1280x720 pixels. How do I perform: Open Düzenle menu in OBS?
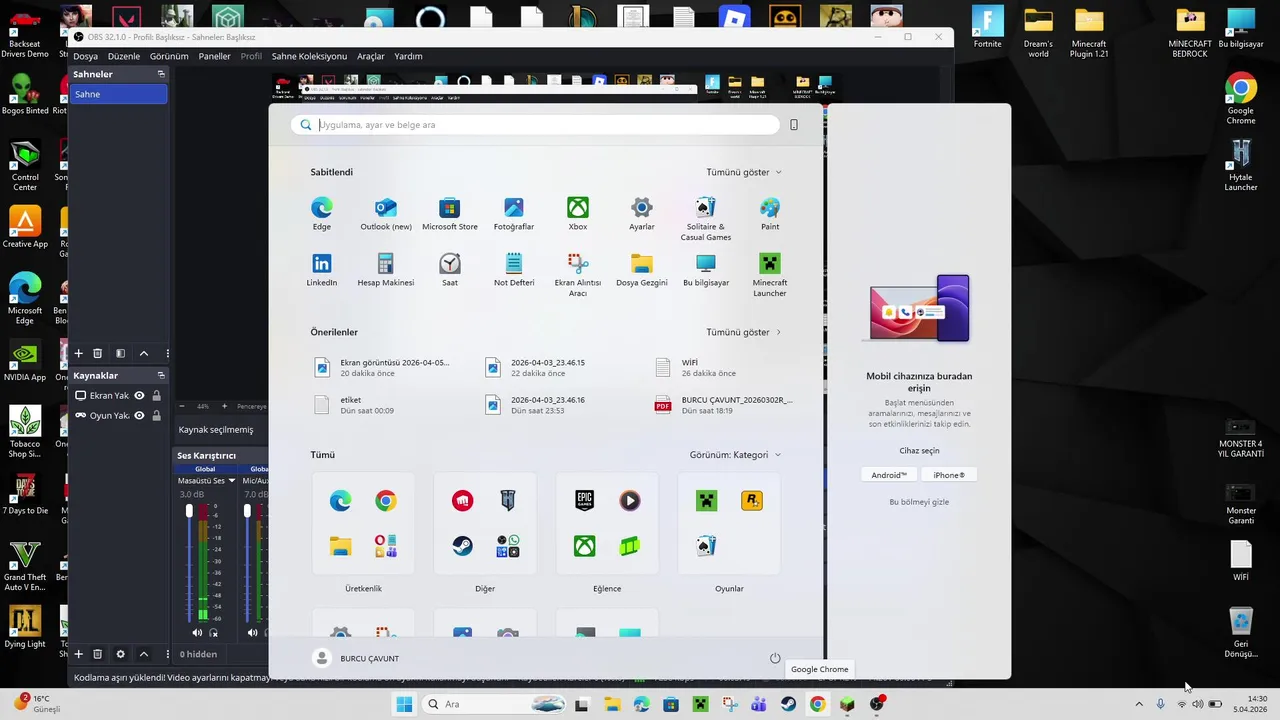coord(124,56)
